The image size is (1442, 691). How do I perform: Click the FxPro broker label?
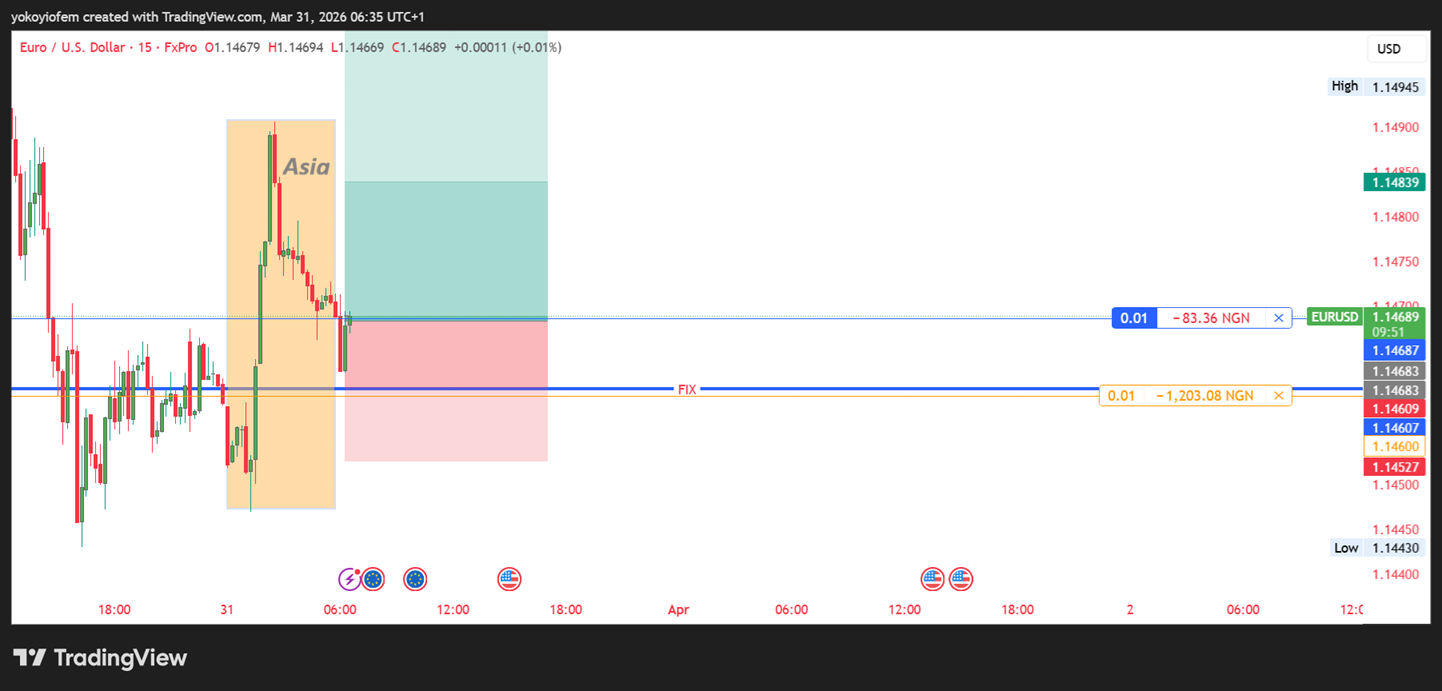(x=179, y=47)
